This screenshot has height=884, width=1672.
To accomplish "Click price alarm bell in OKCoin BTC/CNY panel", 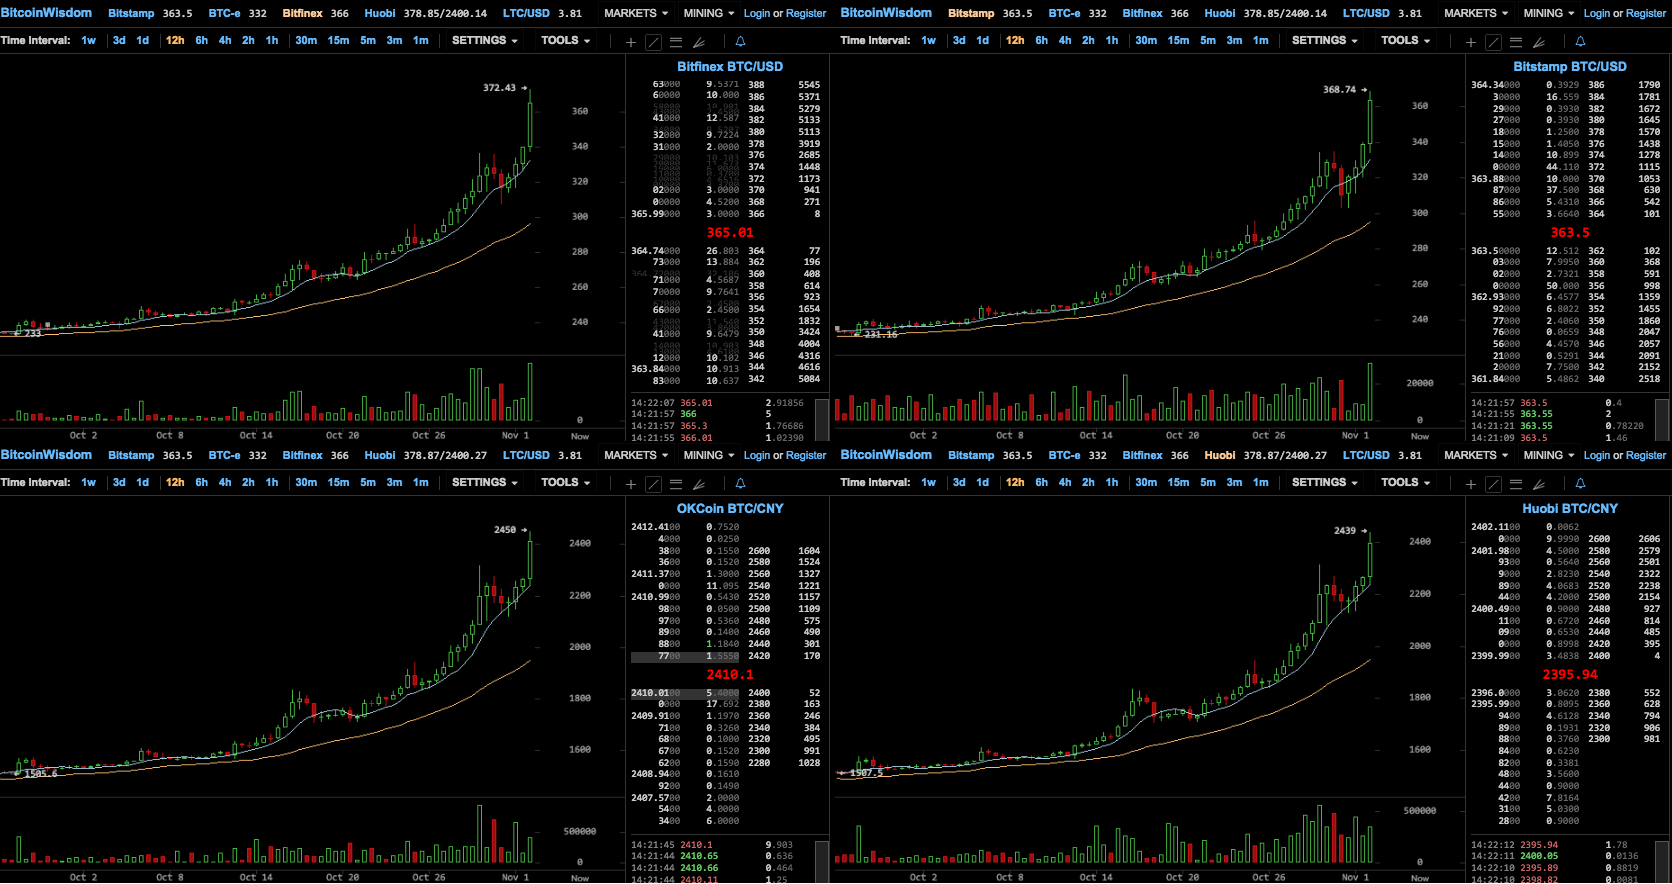I will pyautogui.click(x=741, y=484).
